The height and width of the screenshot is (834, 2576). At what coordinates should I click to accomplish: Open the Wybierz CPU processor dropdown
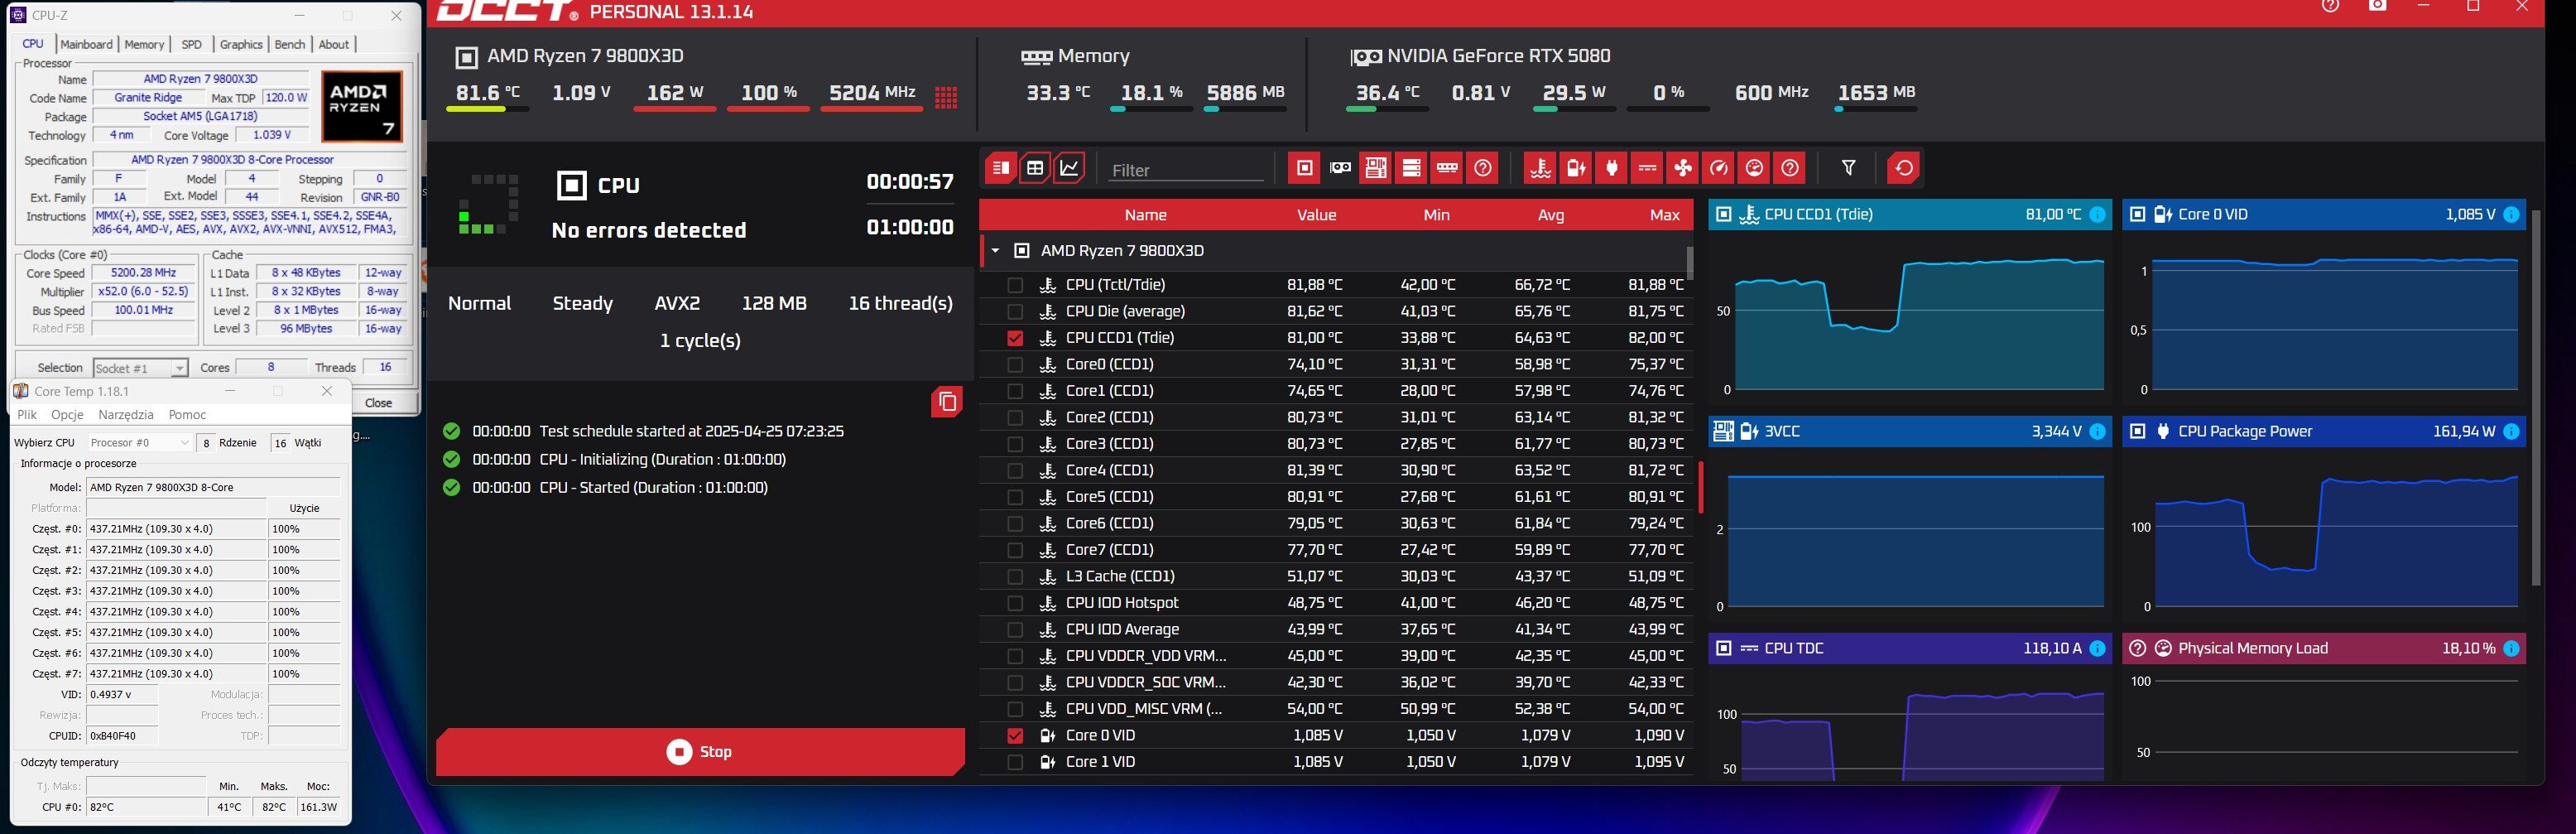tap(139, 443)
